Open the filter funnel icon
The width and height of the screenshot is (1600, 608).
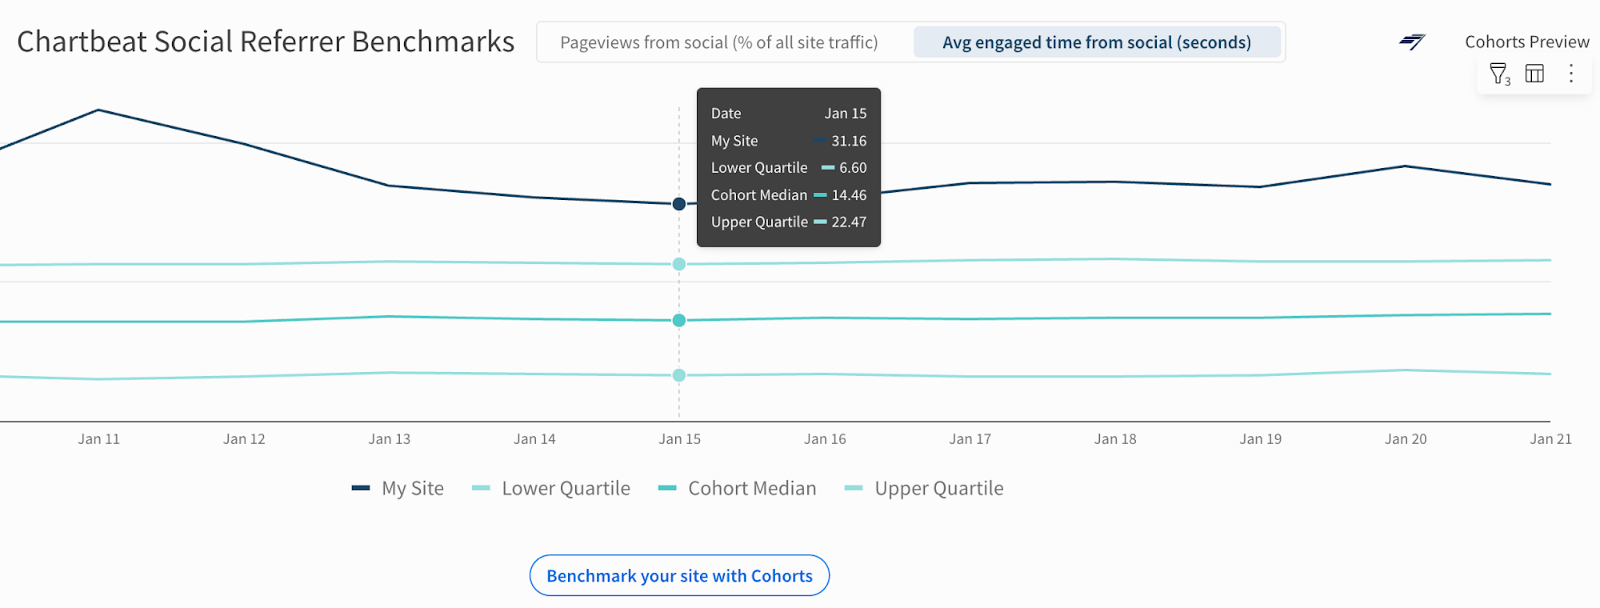click(x=1499, y=74)
